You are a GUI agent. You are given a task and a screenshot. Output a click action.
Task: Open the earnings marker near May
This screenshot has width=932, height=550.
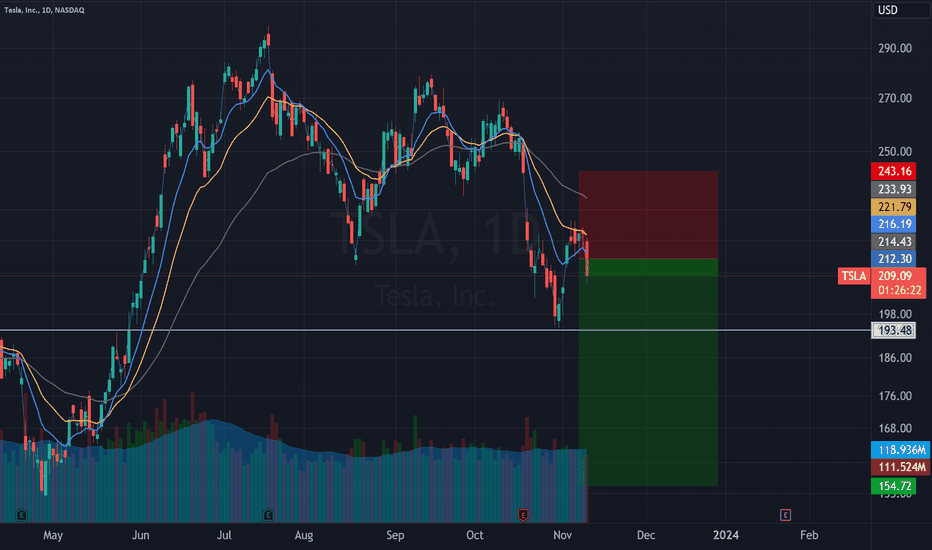21,515
